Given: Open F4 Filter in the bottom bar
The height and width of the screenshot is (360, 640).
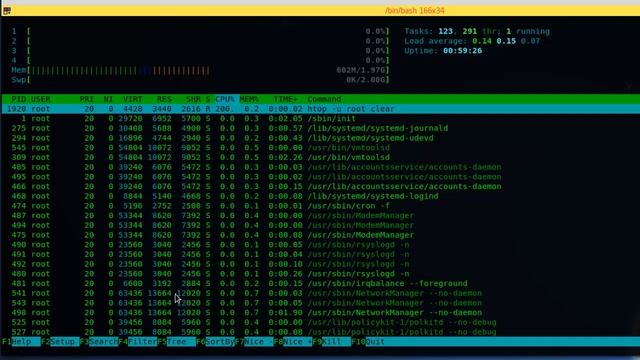Looking at the screenshot, I should [138, 342].
